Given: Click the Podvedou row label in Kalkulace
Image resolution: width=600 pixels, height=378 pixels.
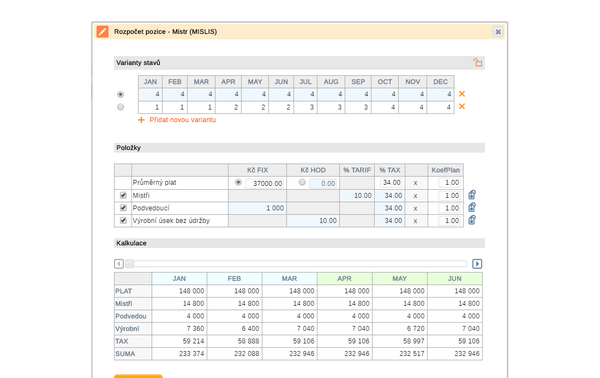Looking at the screenshot, I should pyautogui.click(x=132, y=316).
